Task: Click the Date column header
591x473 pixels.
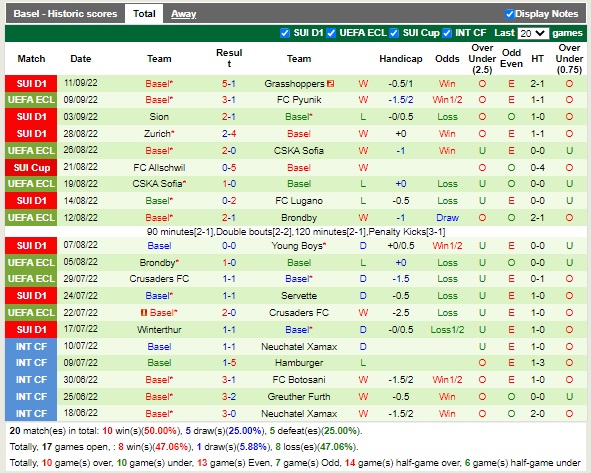Action: coord(81,59)
